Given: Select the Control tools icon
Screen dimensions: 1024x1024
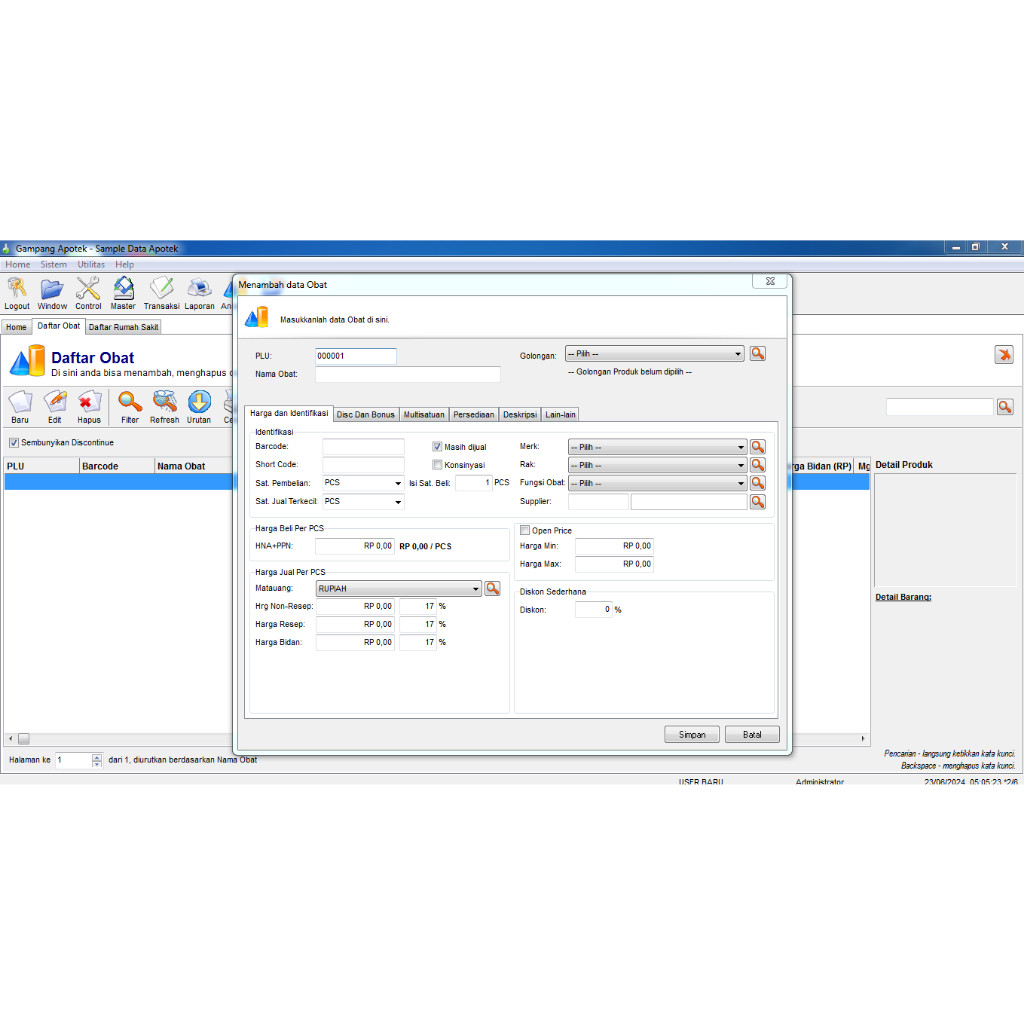Looking at the screenshot, I should click(88, 292).
